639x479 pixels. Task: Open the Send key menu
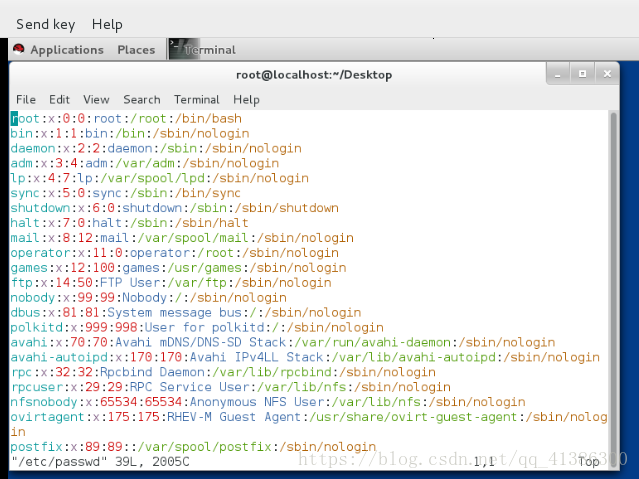click(x=46, y=24)
